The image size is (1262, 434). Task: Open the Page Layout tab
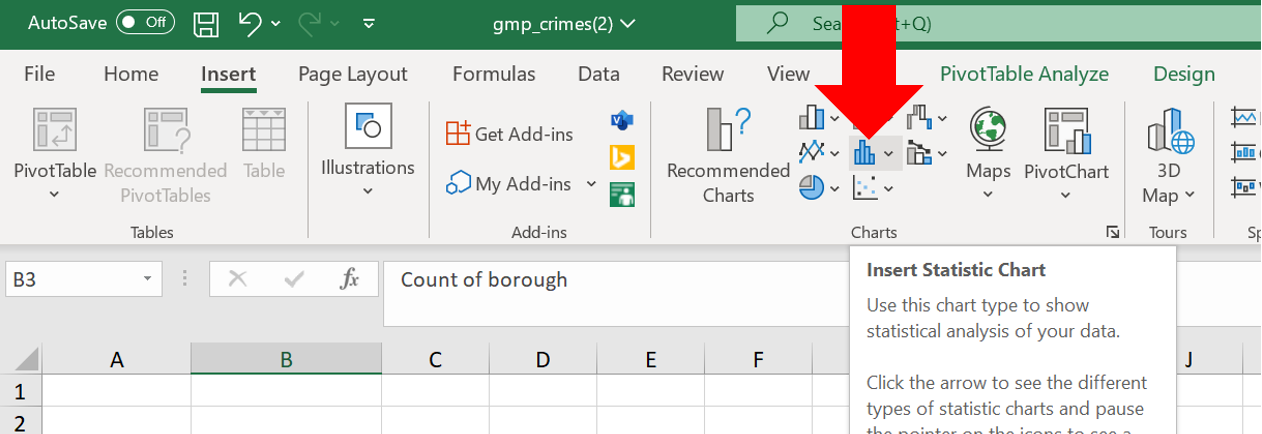(352, 74)
